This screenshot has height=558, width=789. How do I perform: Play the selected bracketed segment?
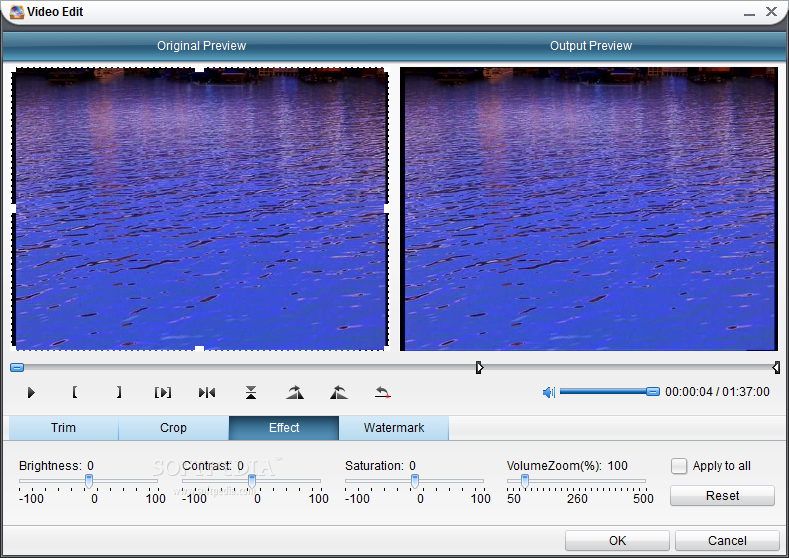(x=163, y=392)
